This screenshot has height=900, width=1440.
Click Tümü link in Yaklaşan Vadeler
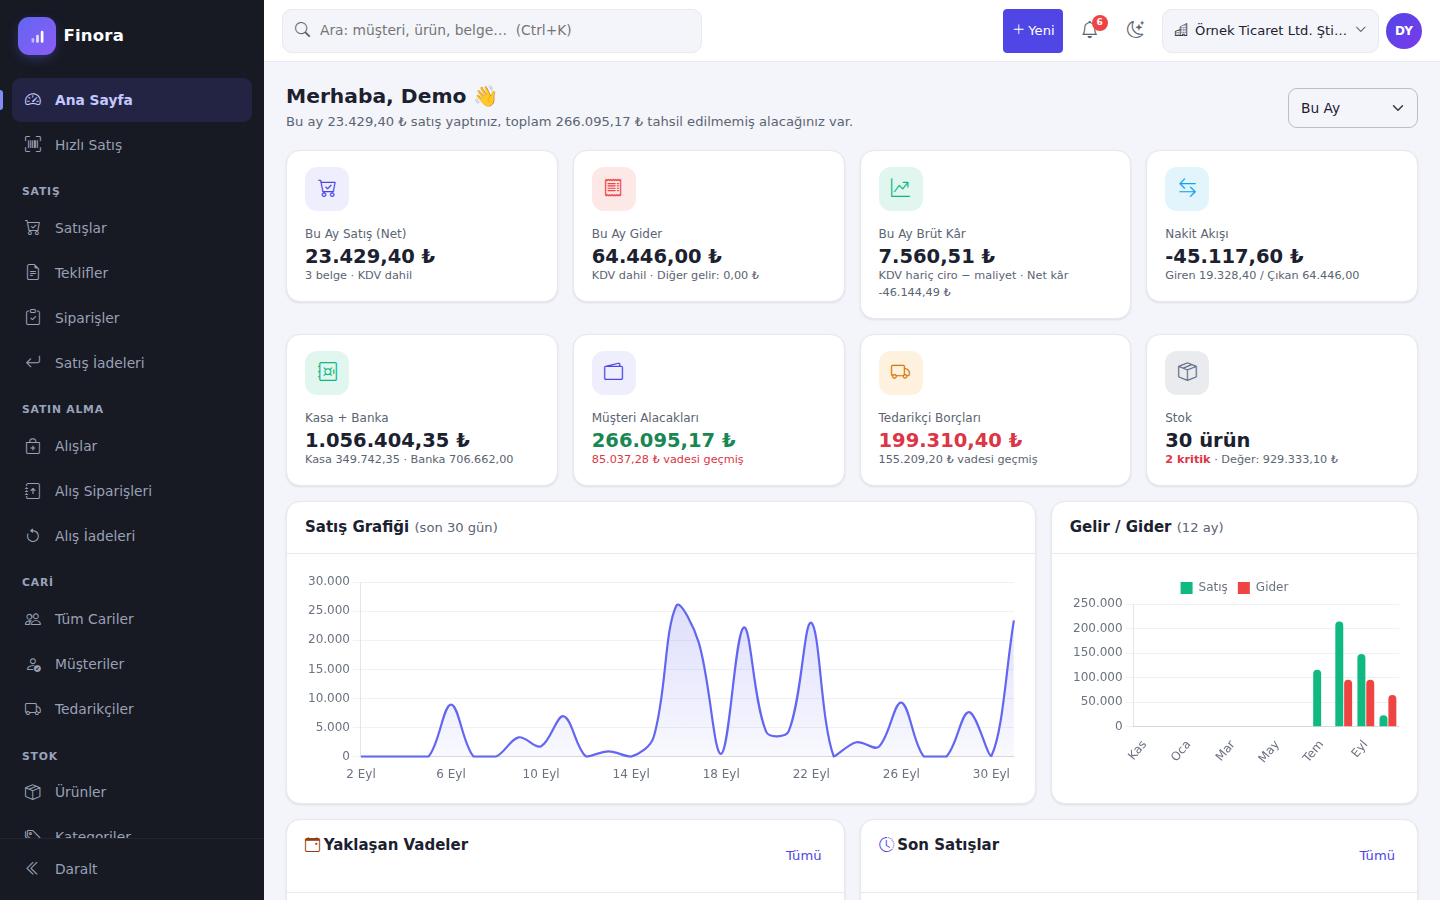[803, 855]
